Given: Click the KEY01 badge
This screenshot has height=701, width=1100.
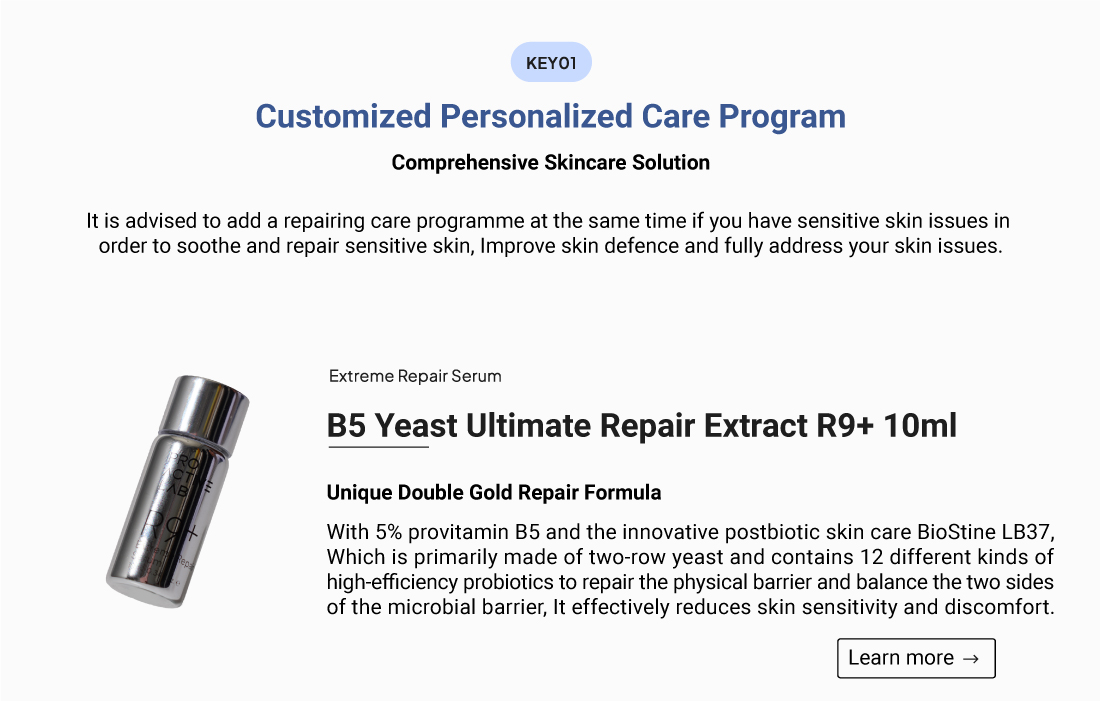Looking at the screenshot, I should (x=551, y=63).
